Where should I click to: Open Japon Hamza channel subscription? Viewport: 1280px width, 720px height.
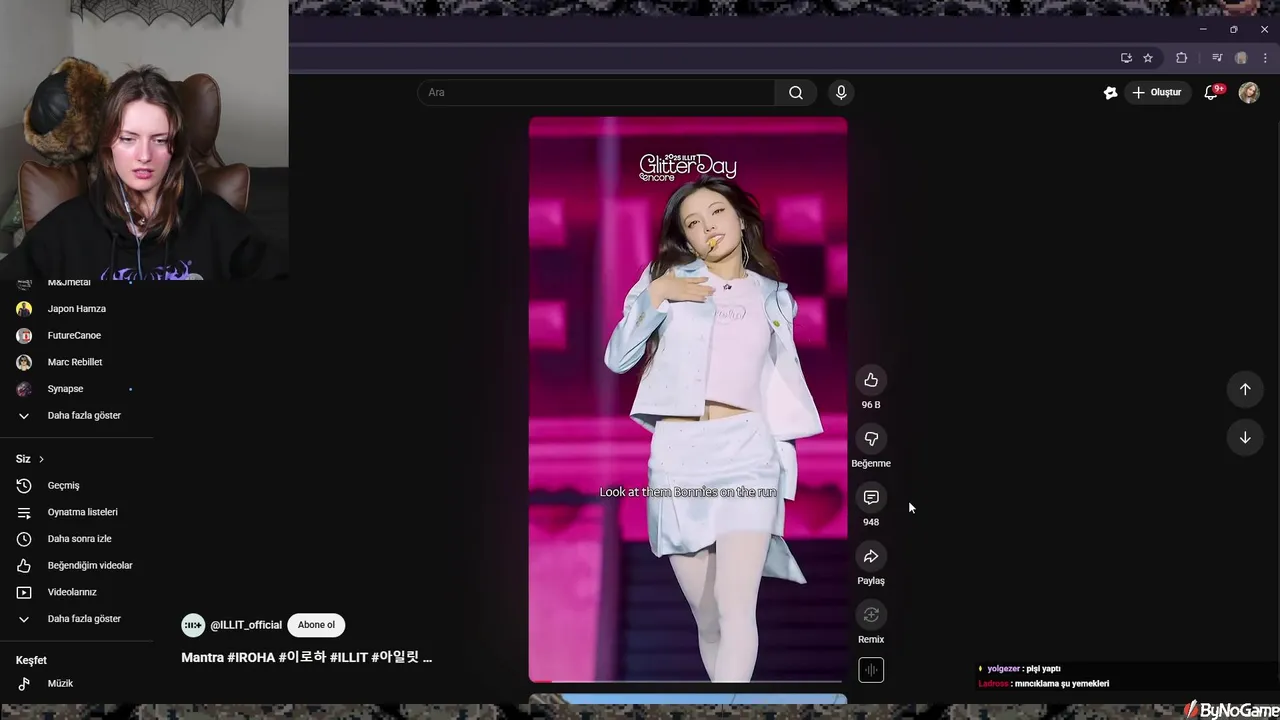(x=77, y=309)
